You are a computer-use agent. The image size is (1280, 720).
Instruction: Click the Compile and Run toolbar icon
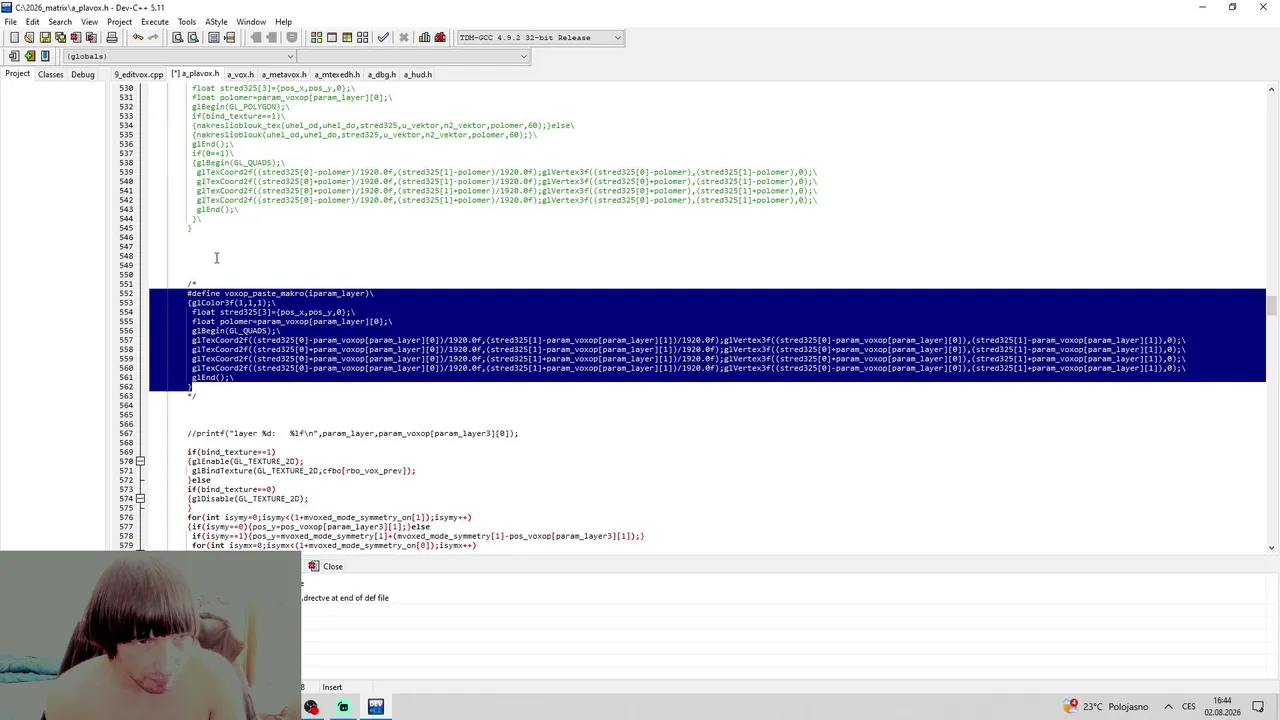348,38
